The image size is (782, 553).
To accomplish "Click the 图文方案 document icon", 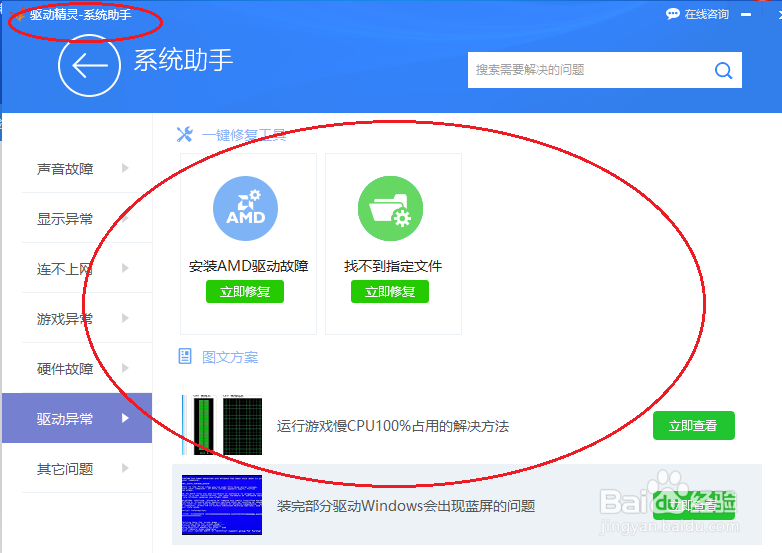I will click(x=185, y=356).
